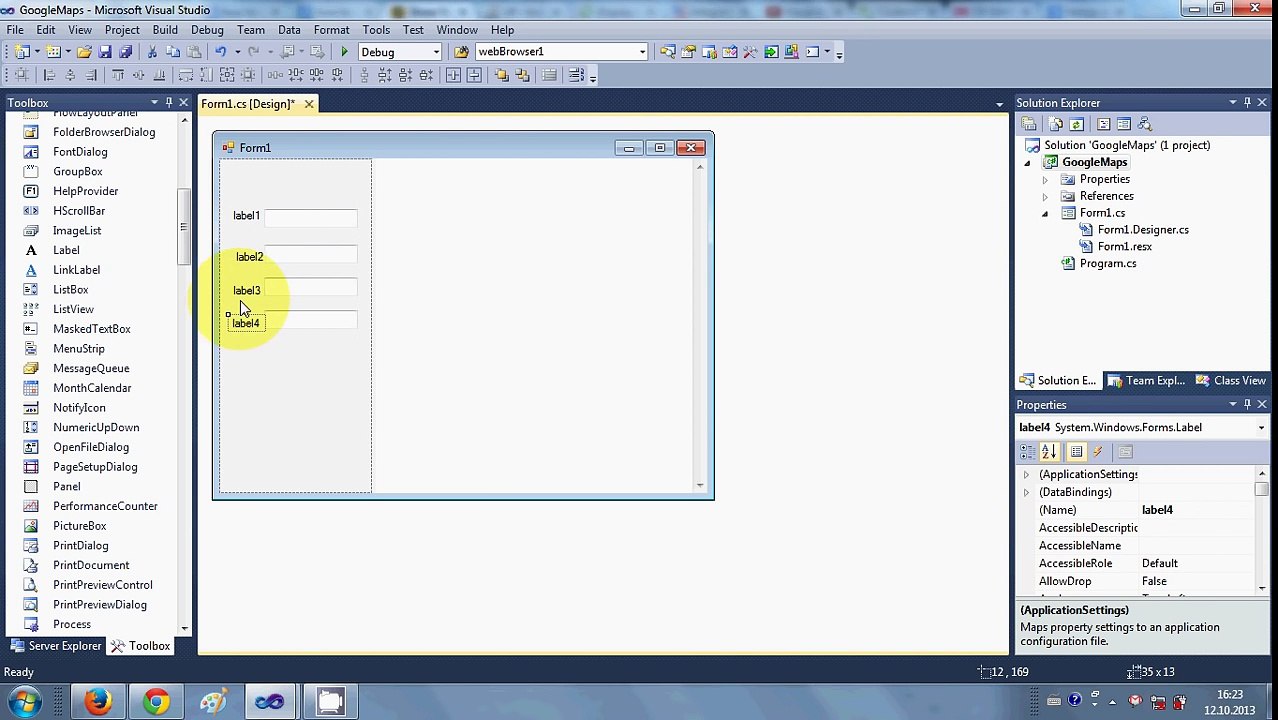Viewport: 1278px width, 720px height.
Task: Click the Visual Studio taskbar icon
Action: click(269, 702)
